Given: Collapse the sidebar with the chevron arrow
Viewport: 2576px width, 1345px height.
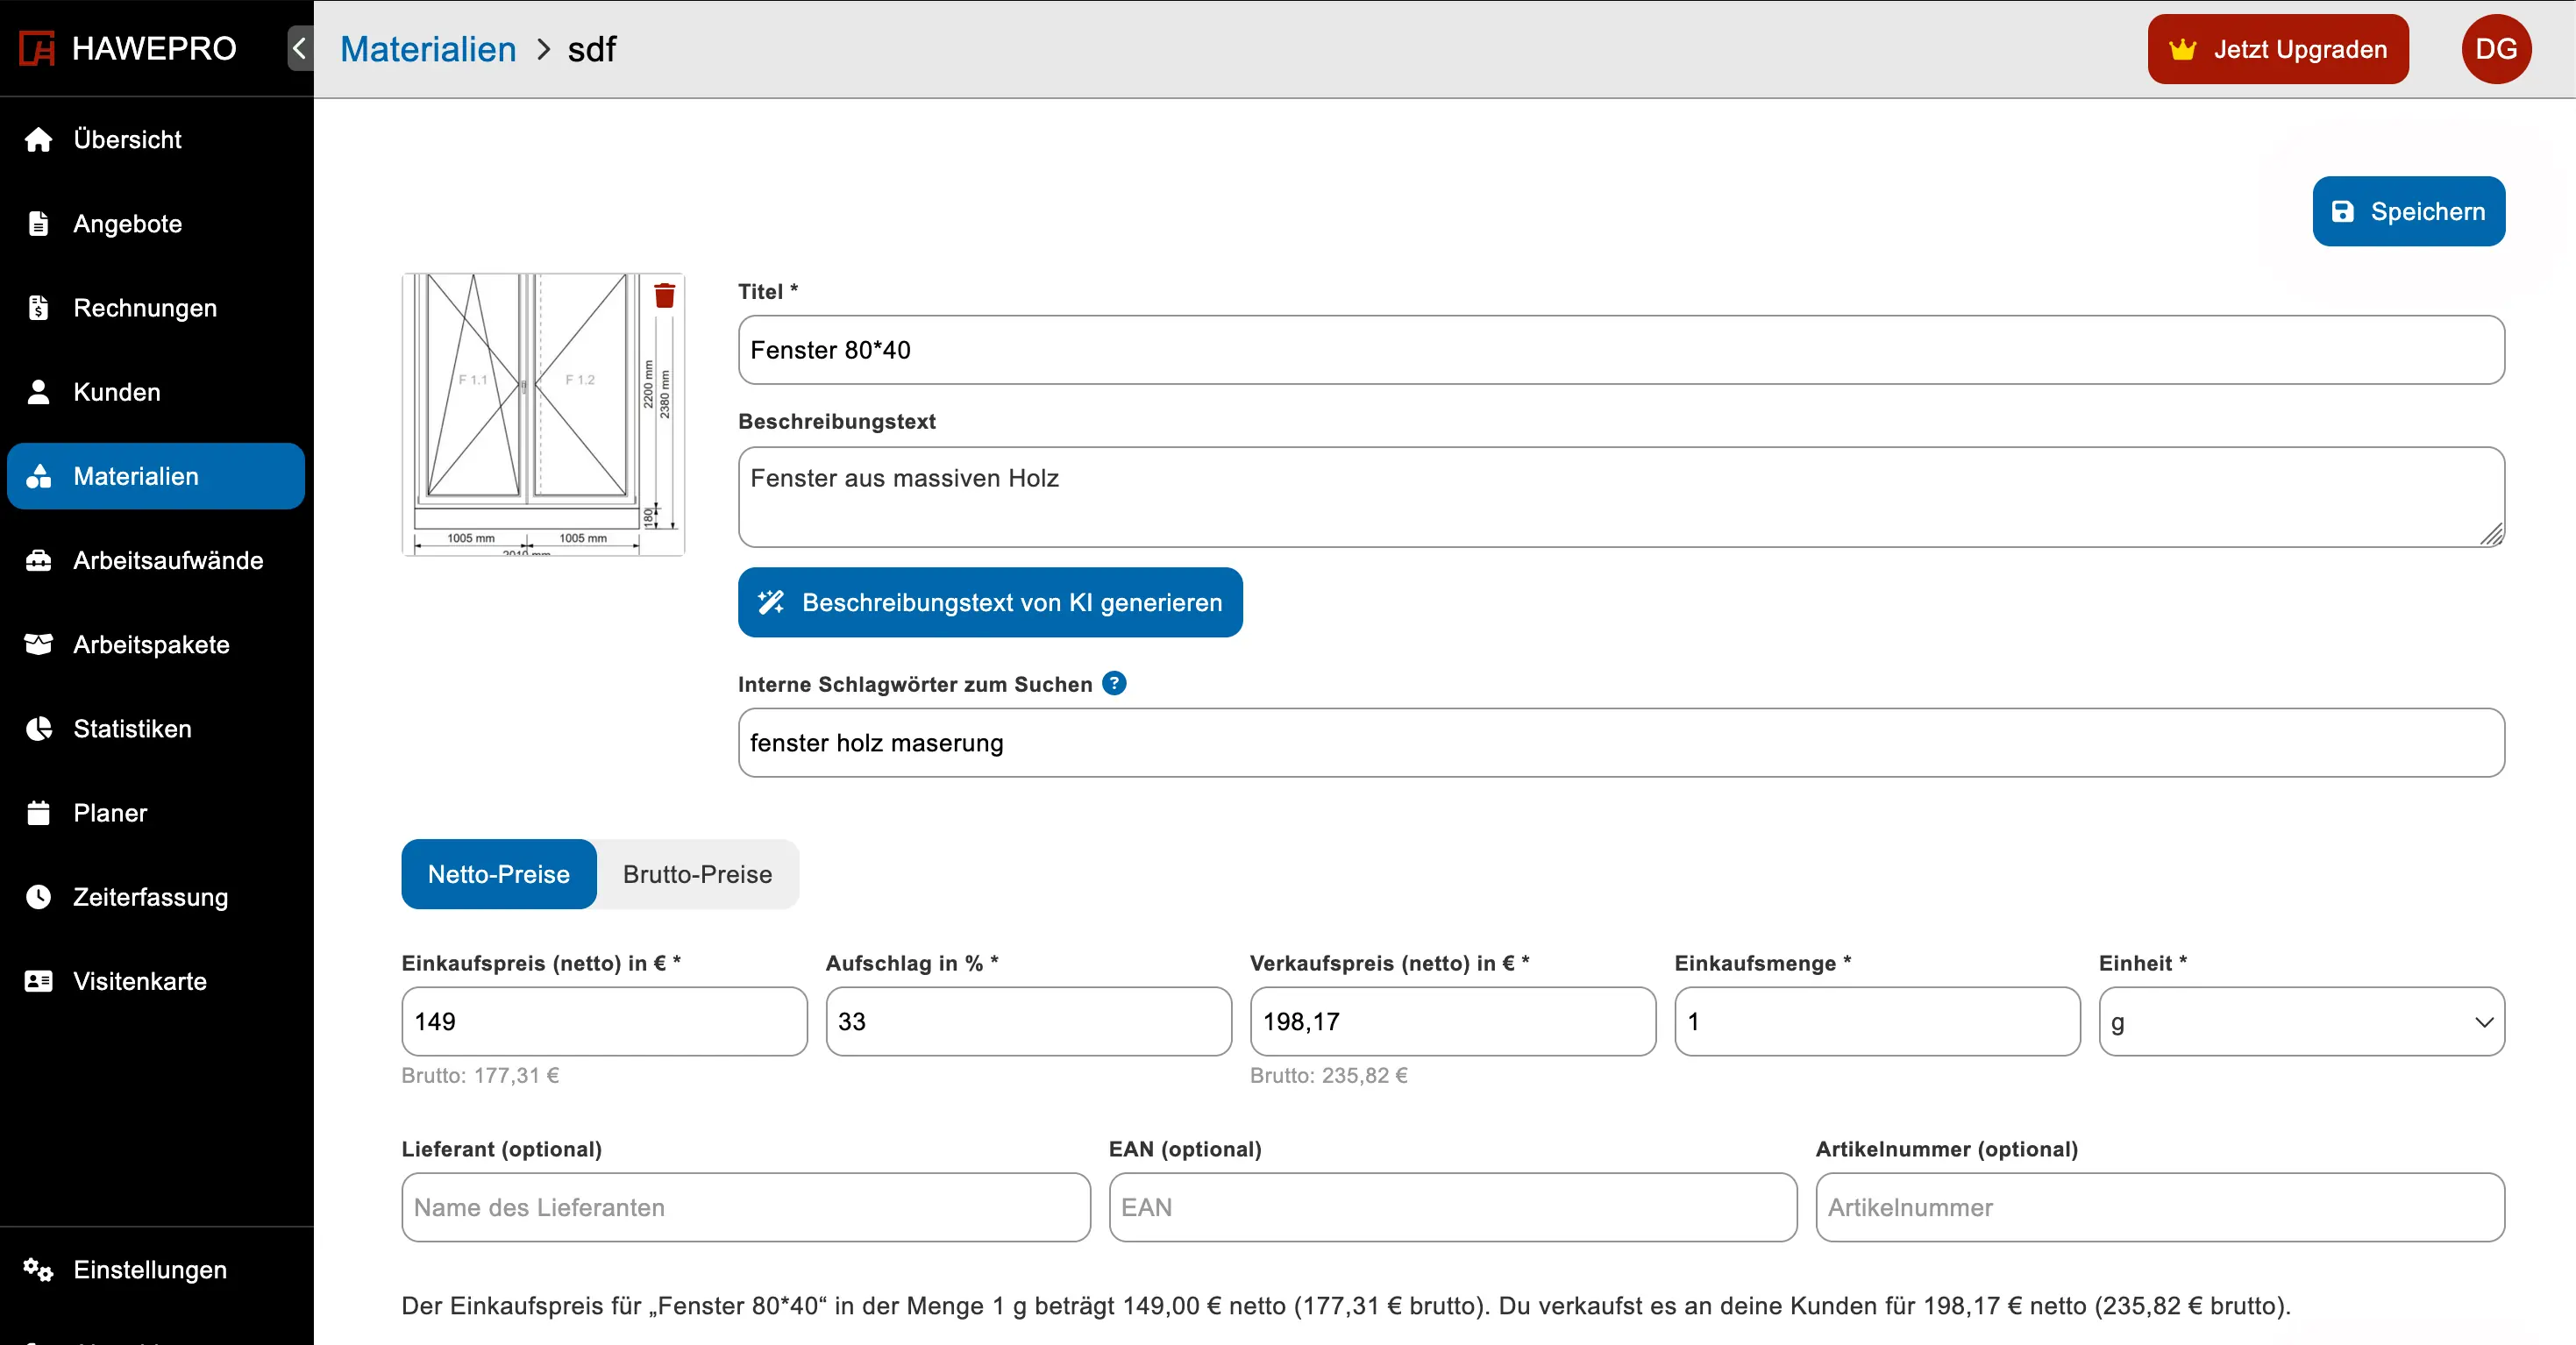Looking at the screenshot, I should click(299, 48).
